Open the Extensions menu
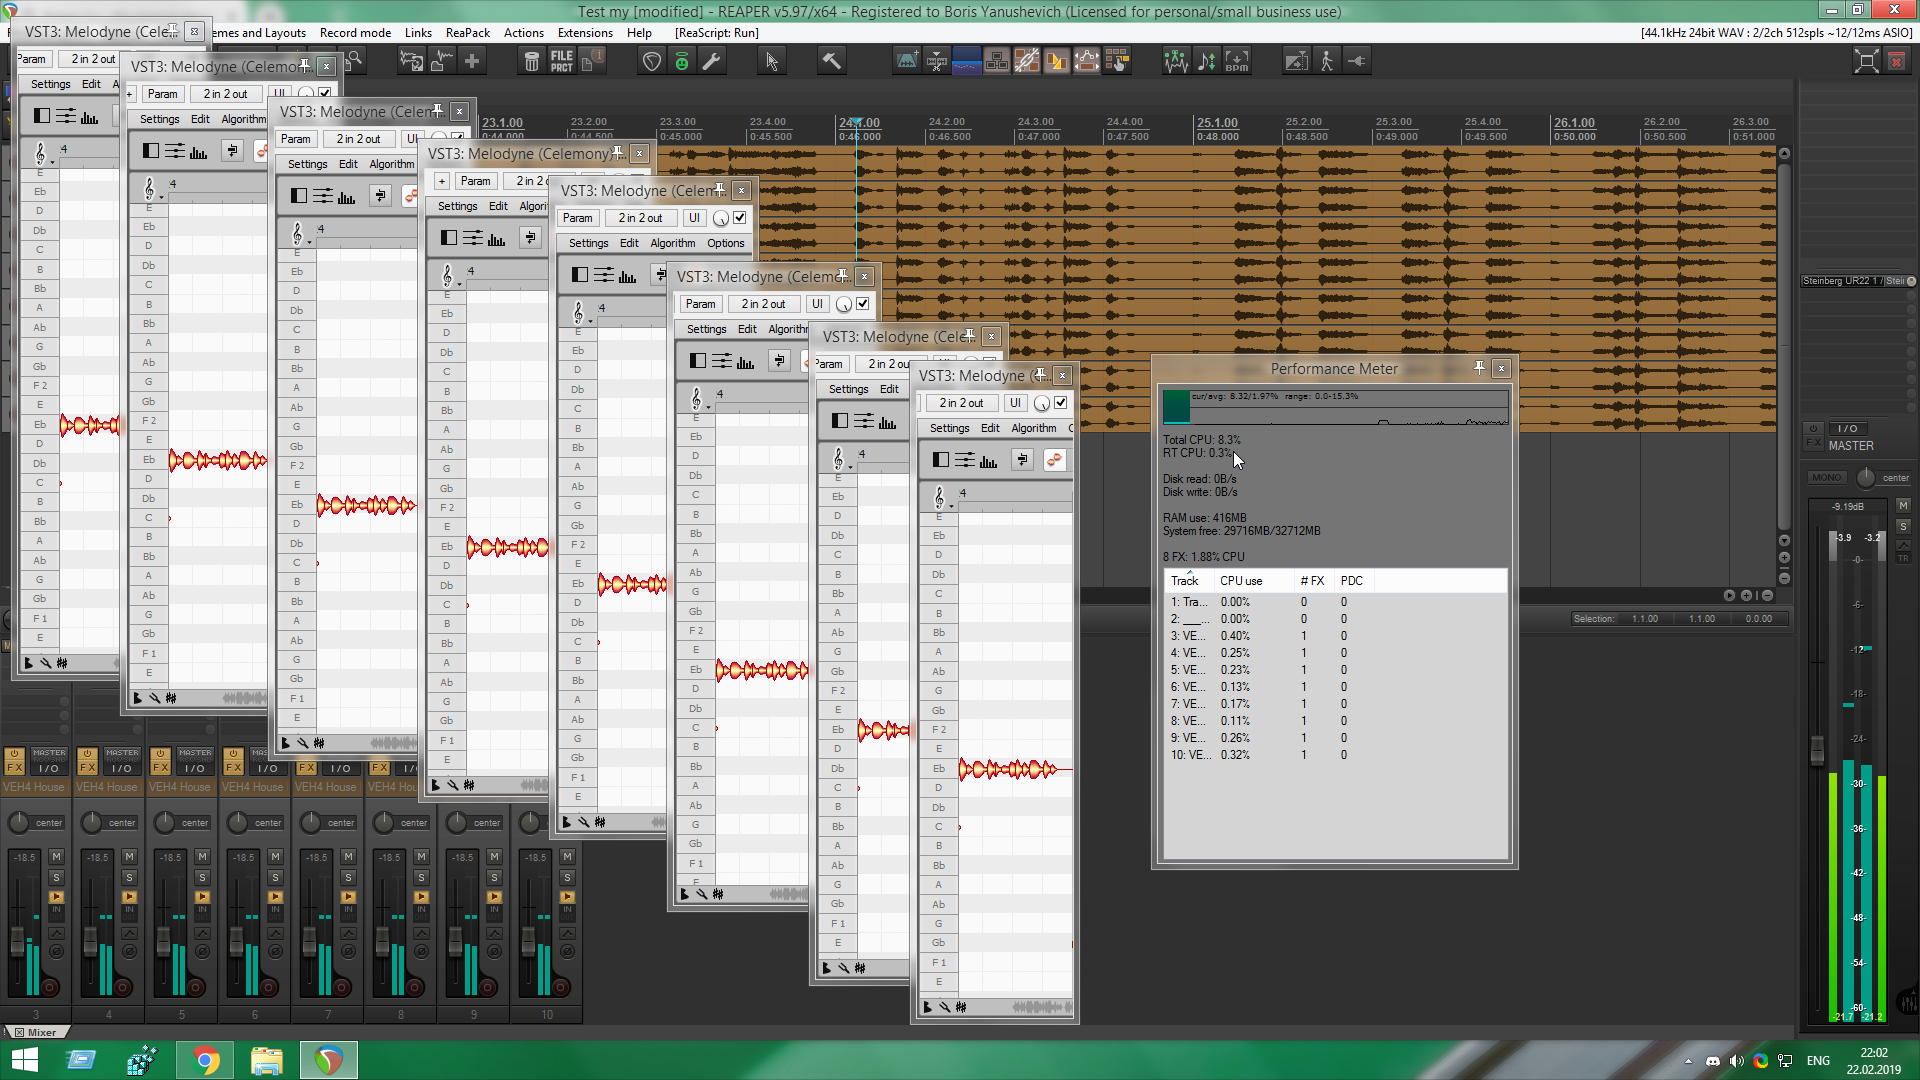This screenshot has width=1920, height=1080. 585,33
